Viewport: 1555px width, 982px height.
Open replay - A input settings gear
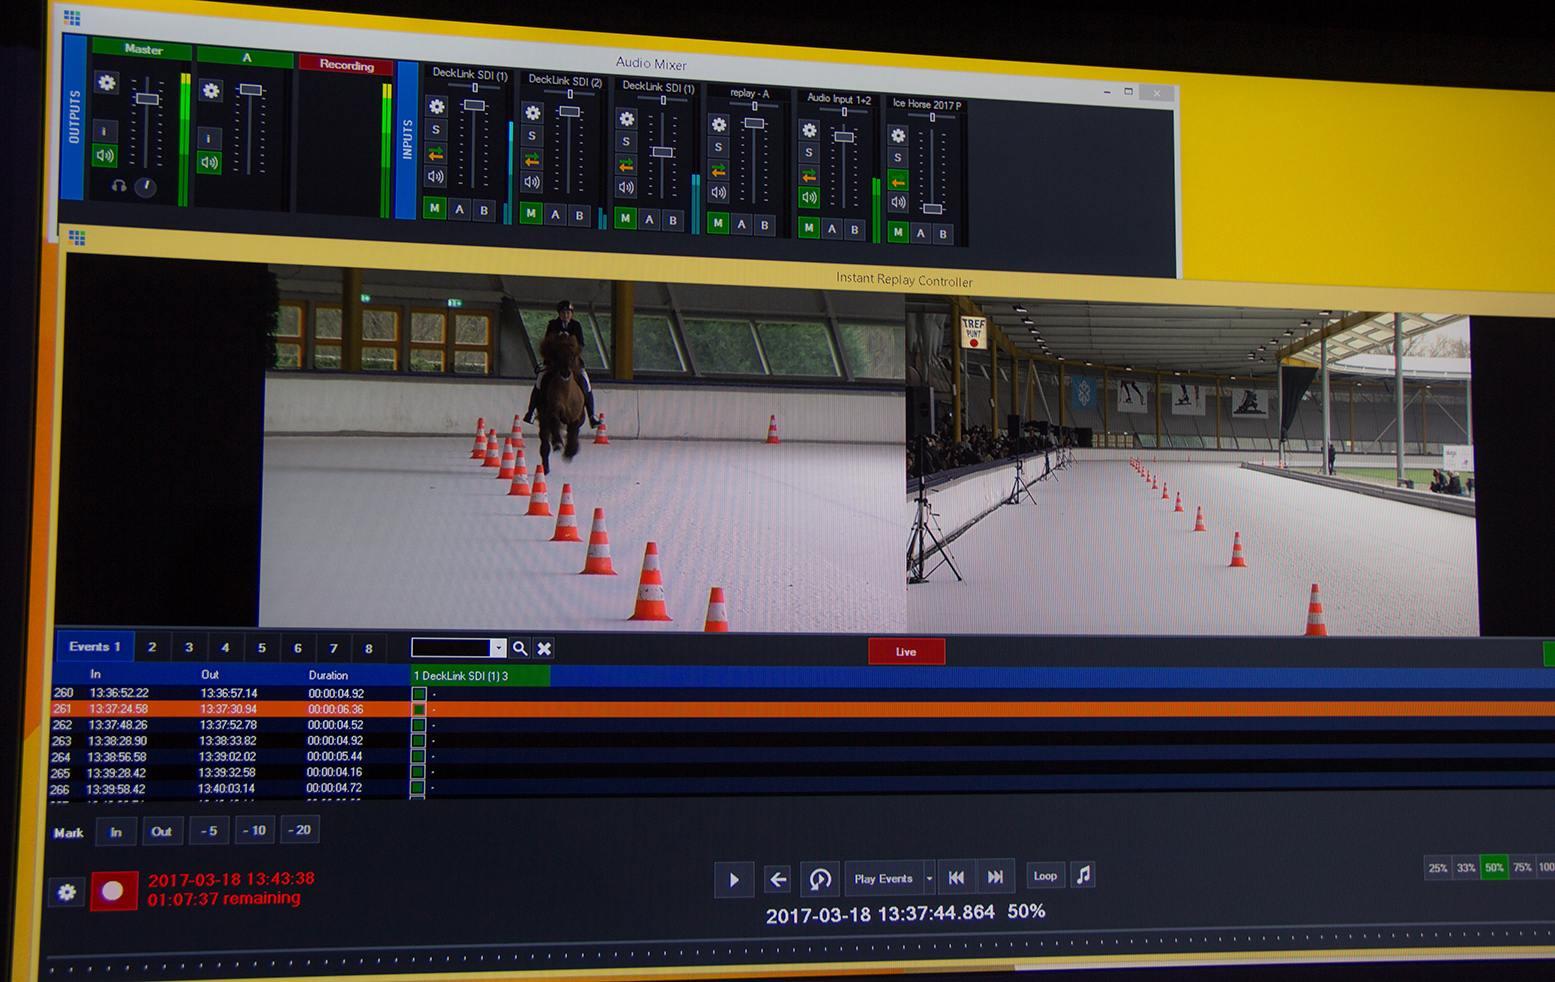pyautogui.click(x=719, y=124)
